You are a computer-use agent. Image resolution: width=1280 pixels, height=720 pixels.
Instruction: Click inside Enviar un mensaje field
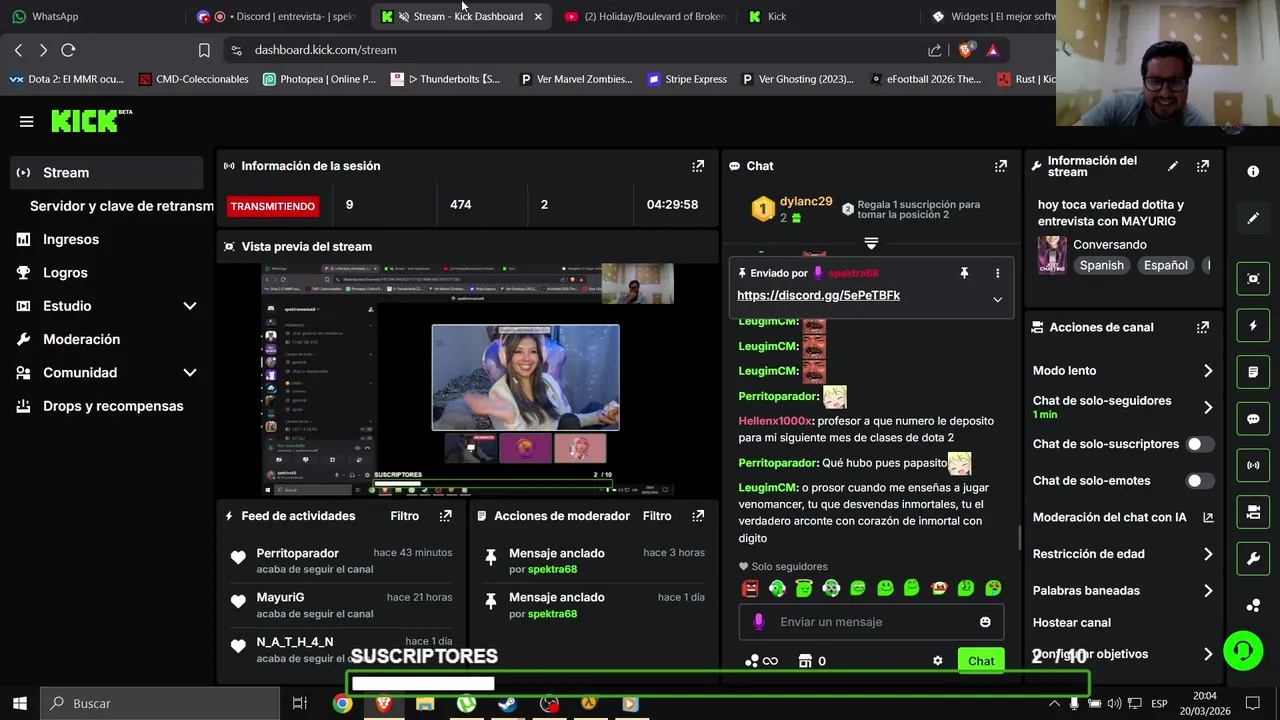pyautogui.click(x=874, y=622)
